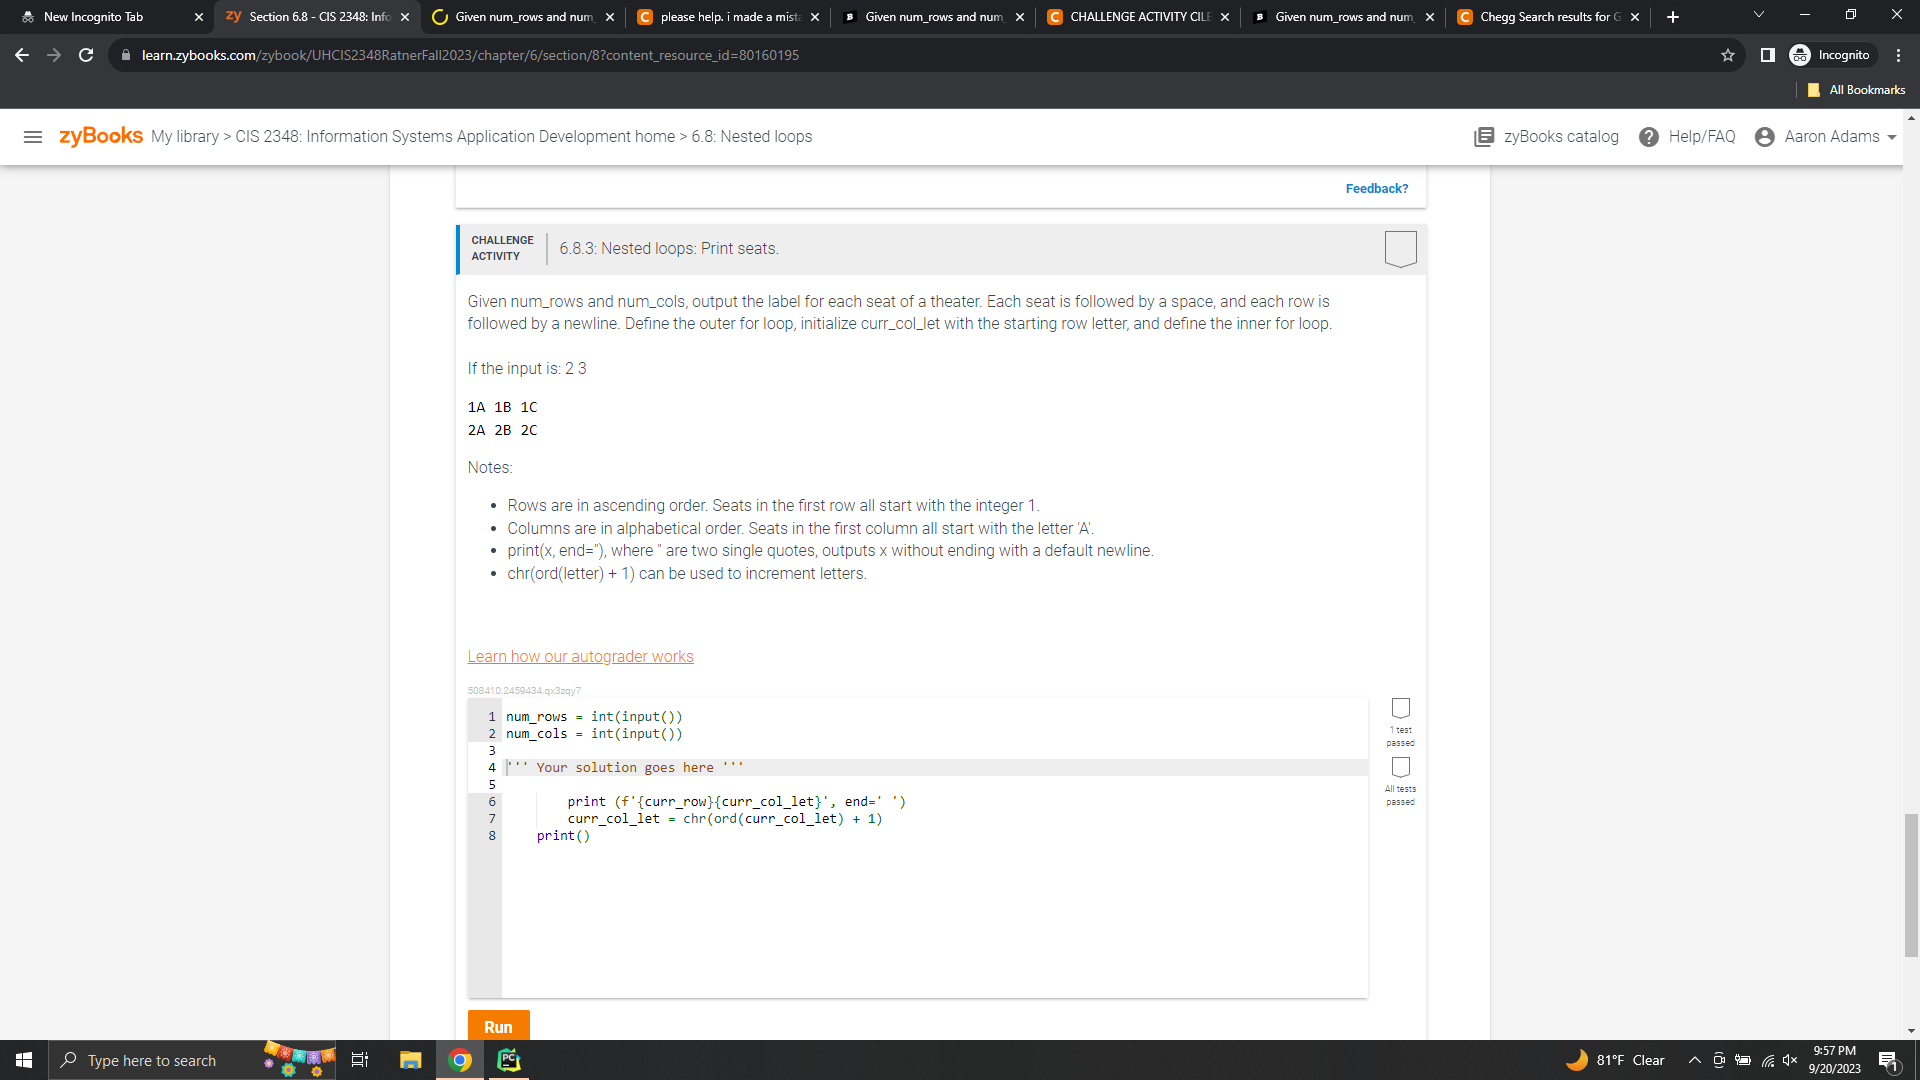Click the zyBooks logo
The height and width of the screenshot is (1080, 1920).
(101, 136)
